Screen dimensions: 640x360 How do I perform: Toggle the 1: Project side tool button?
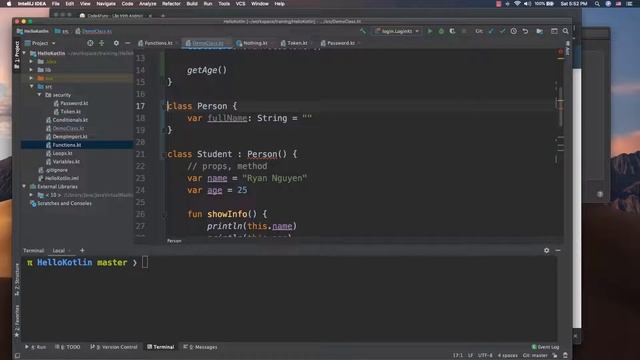point(17,55)
